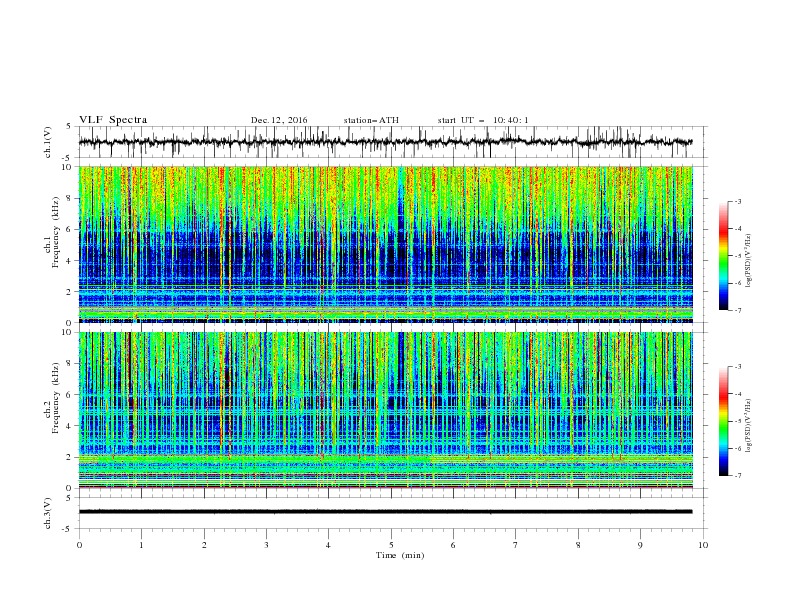This screenshot has height=612, width=792.
Task: Click the ch.1 "Frequency (kHz)" axis label
Action: pos(56,234)
